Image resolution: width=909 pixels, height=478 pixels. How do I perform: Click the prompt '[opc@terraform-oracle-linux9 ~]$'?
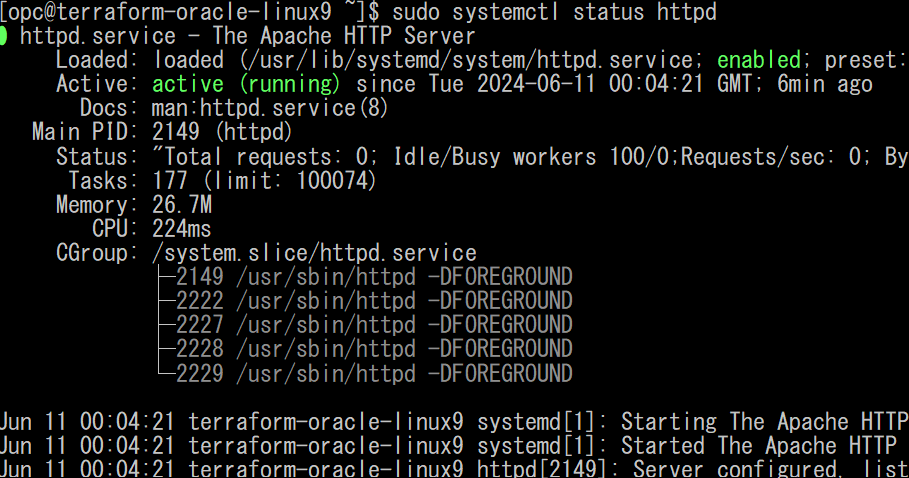(x=190, y=12)
